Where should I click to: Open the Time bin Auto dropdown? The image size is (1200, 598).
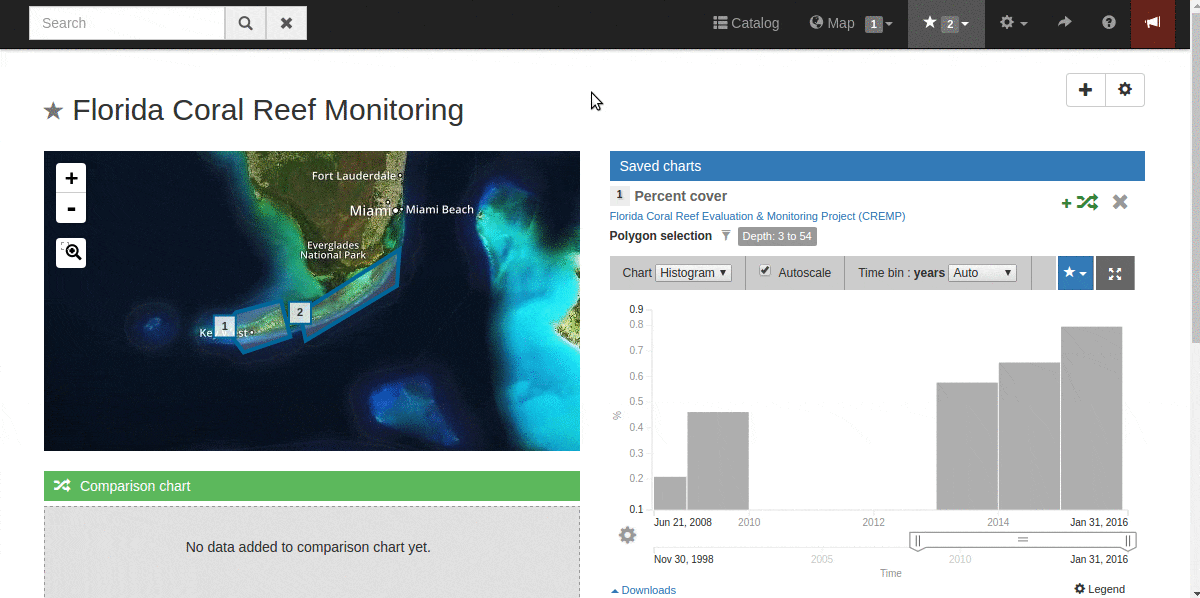pyautogui.click(x=982, y=272)
